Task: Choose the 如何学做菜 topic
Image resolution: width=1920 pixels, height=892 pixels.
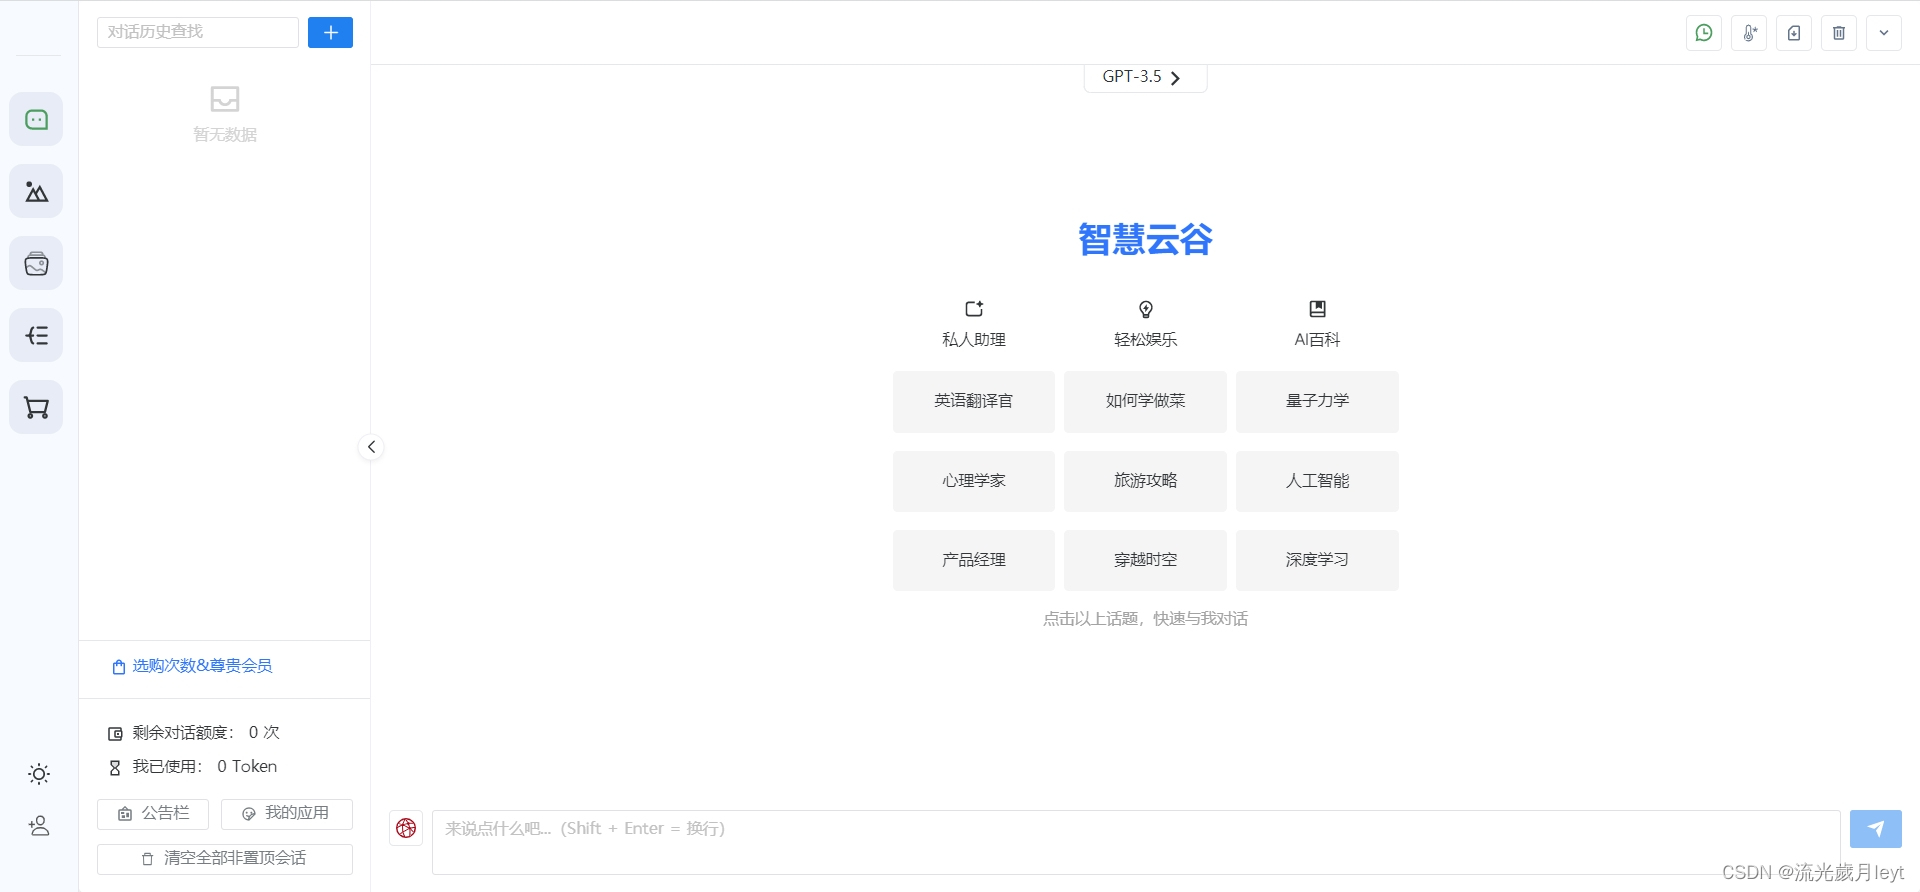Action: click(1145, 401)
